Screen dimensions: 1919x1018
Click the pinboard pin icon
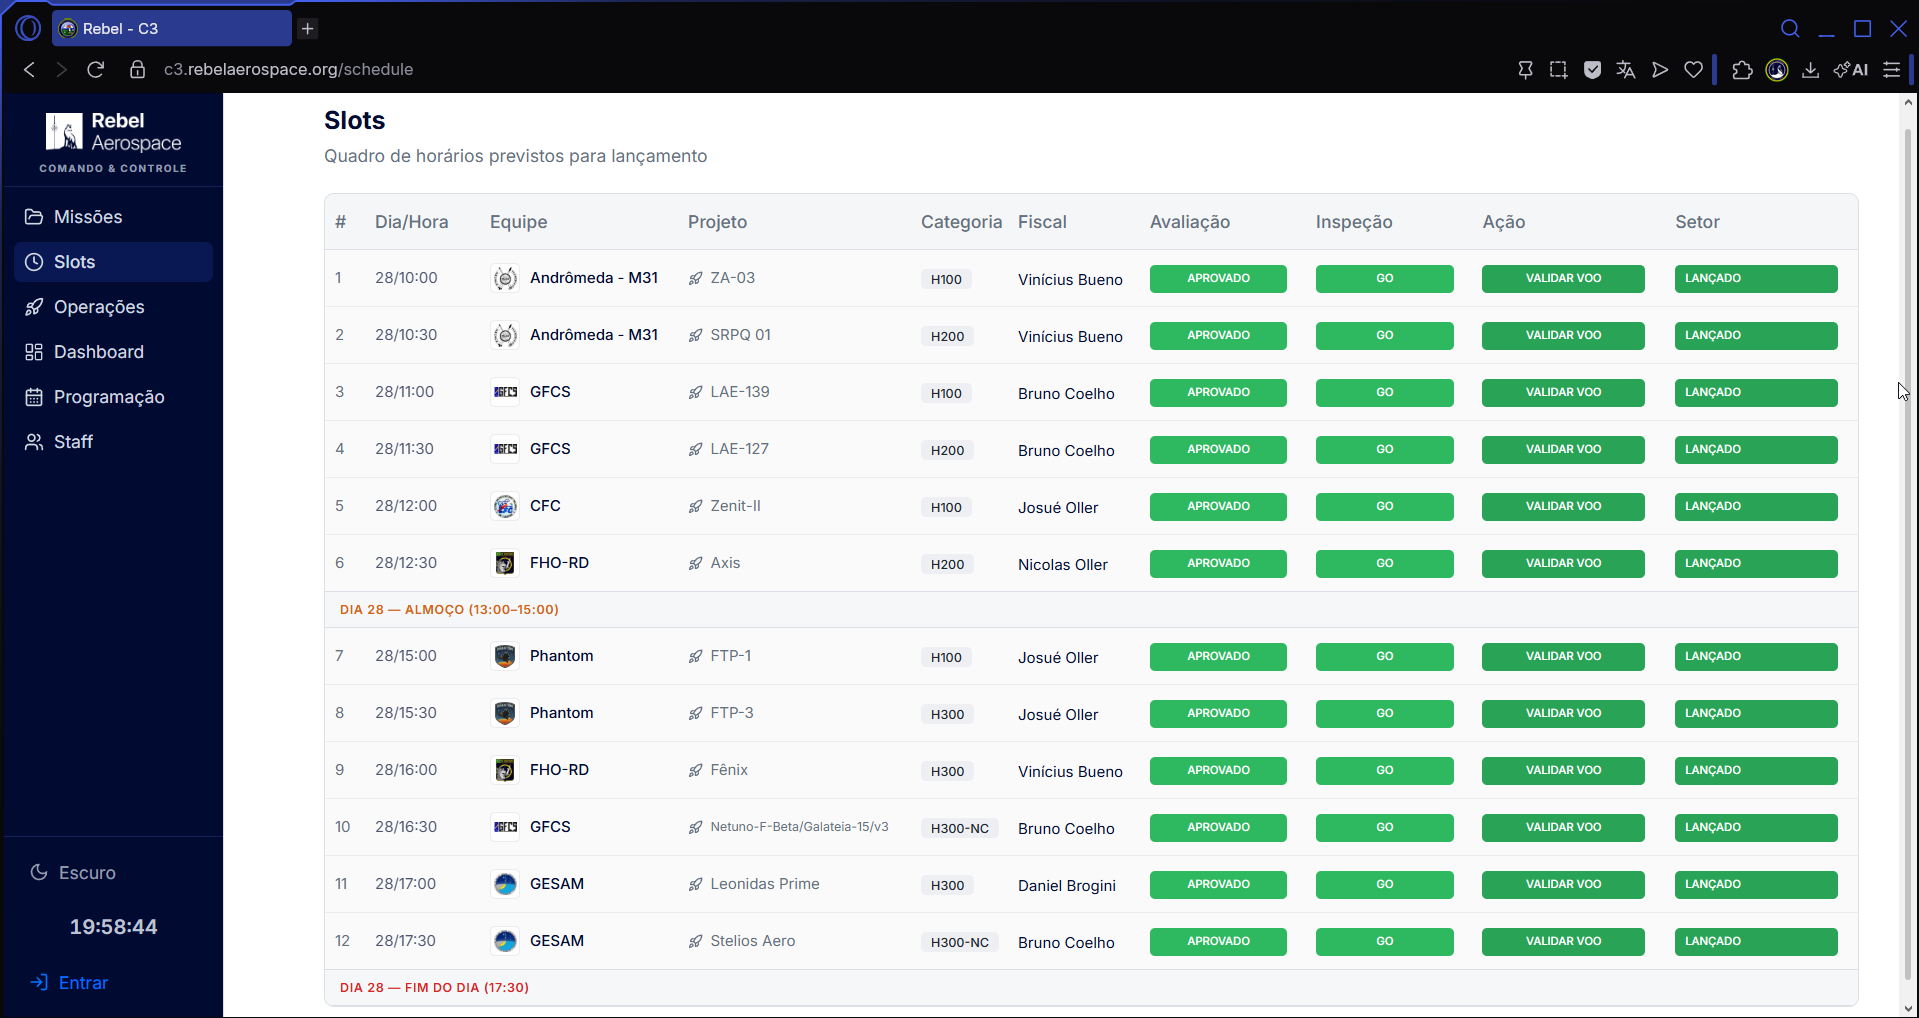1525,69
